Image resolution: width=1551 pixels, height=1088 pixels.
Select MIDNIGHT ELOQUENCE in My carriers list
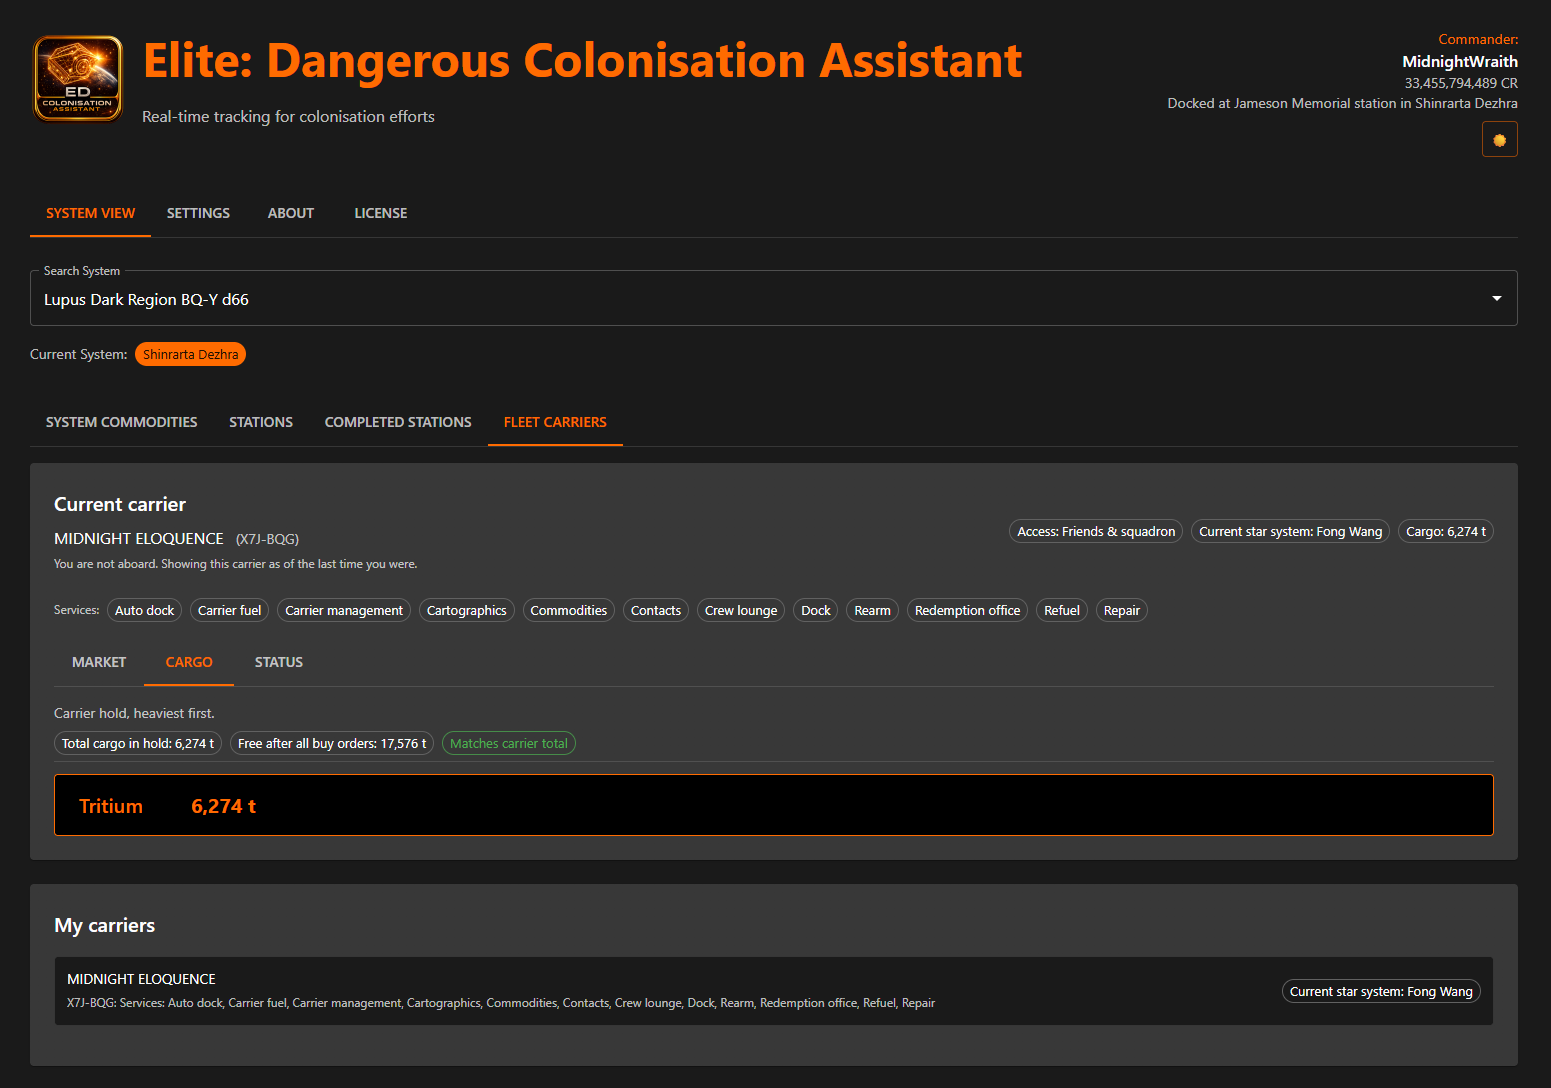(774, 991)
